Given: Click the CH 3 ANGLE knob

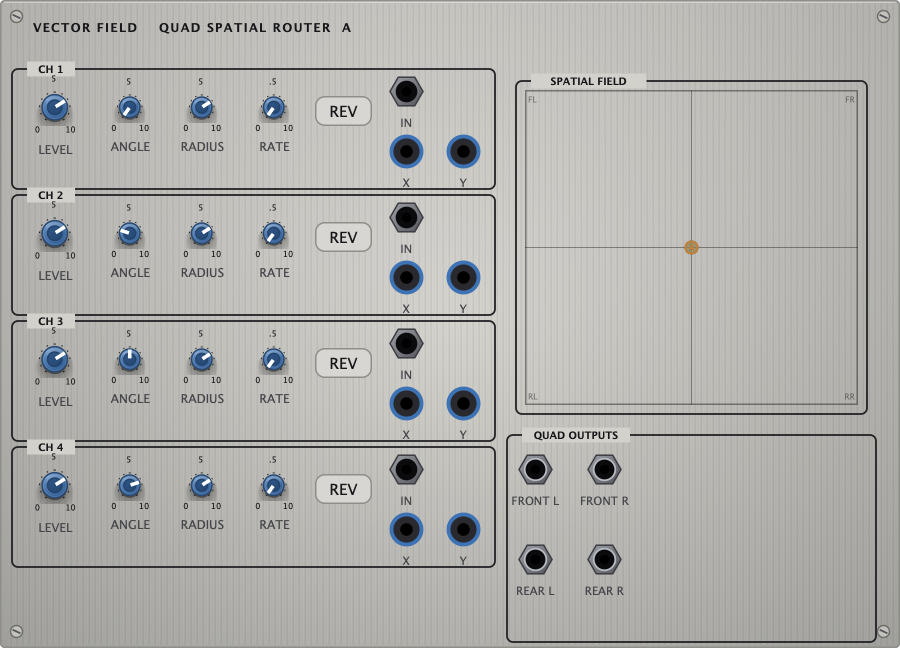Looking at the screenshot, I should 130,360.
